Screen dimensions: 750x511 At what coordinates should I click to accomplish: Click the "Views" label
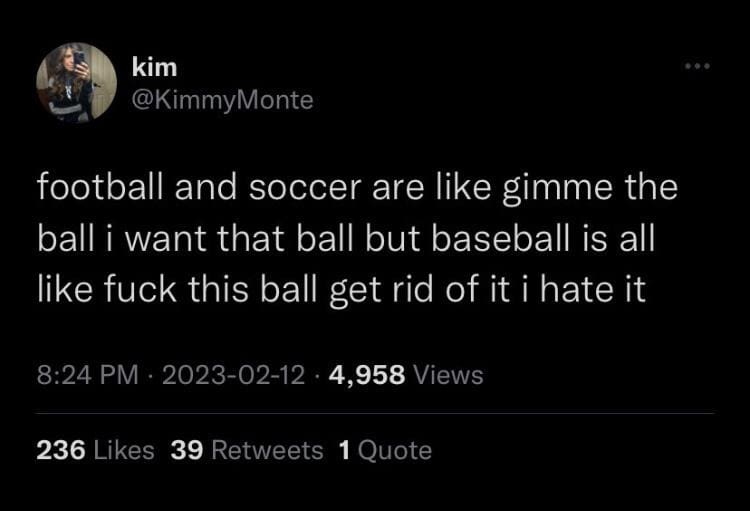pyautogui.click(x=448, y=375)
